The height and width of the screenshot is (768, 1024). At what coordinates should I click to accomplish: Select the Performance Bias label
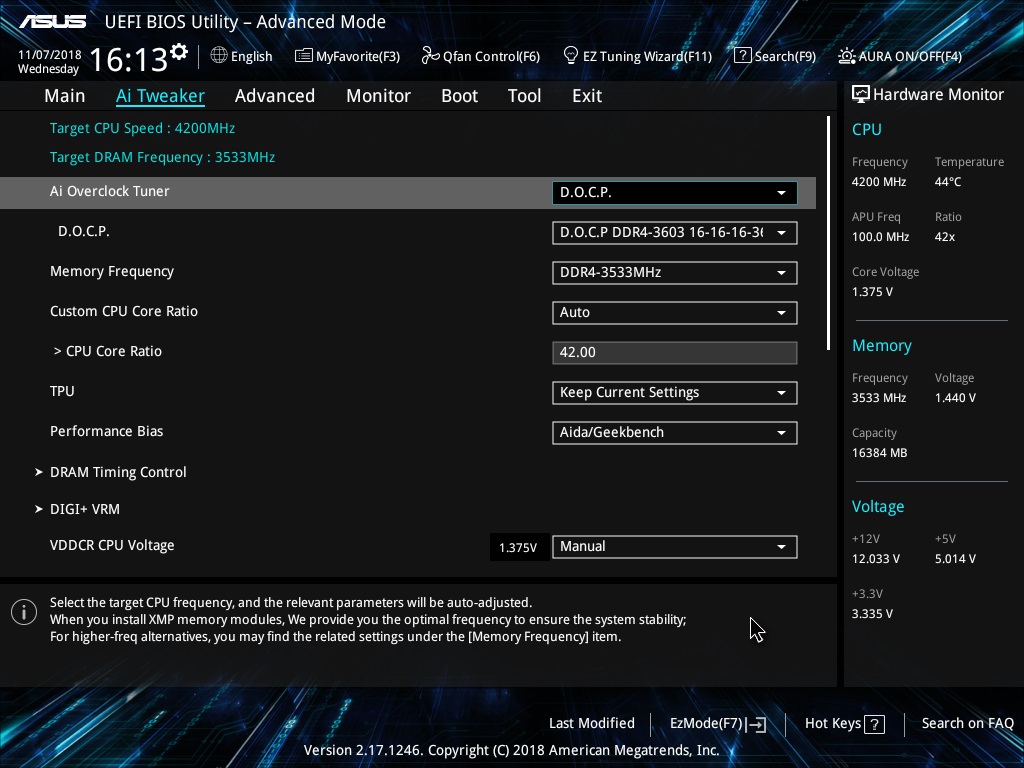tap(106, 431)
